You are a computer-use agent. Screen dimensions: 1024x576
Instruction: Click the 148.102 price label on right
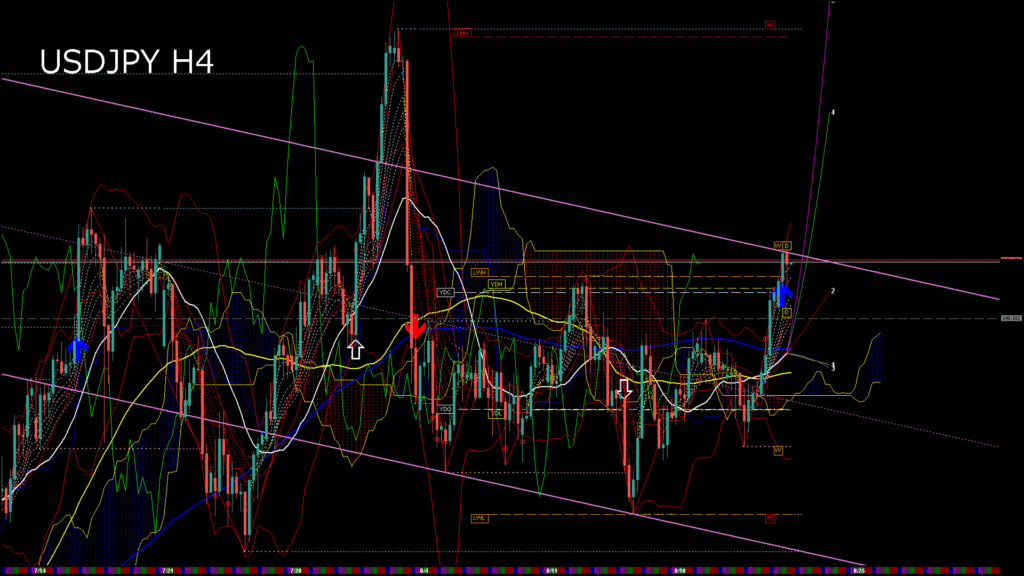point(1010,319)
